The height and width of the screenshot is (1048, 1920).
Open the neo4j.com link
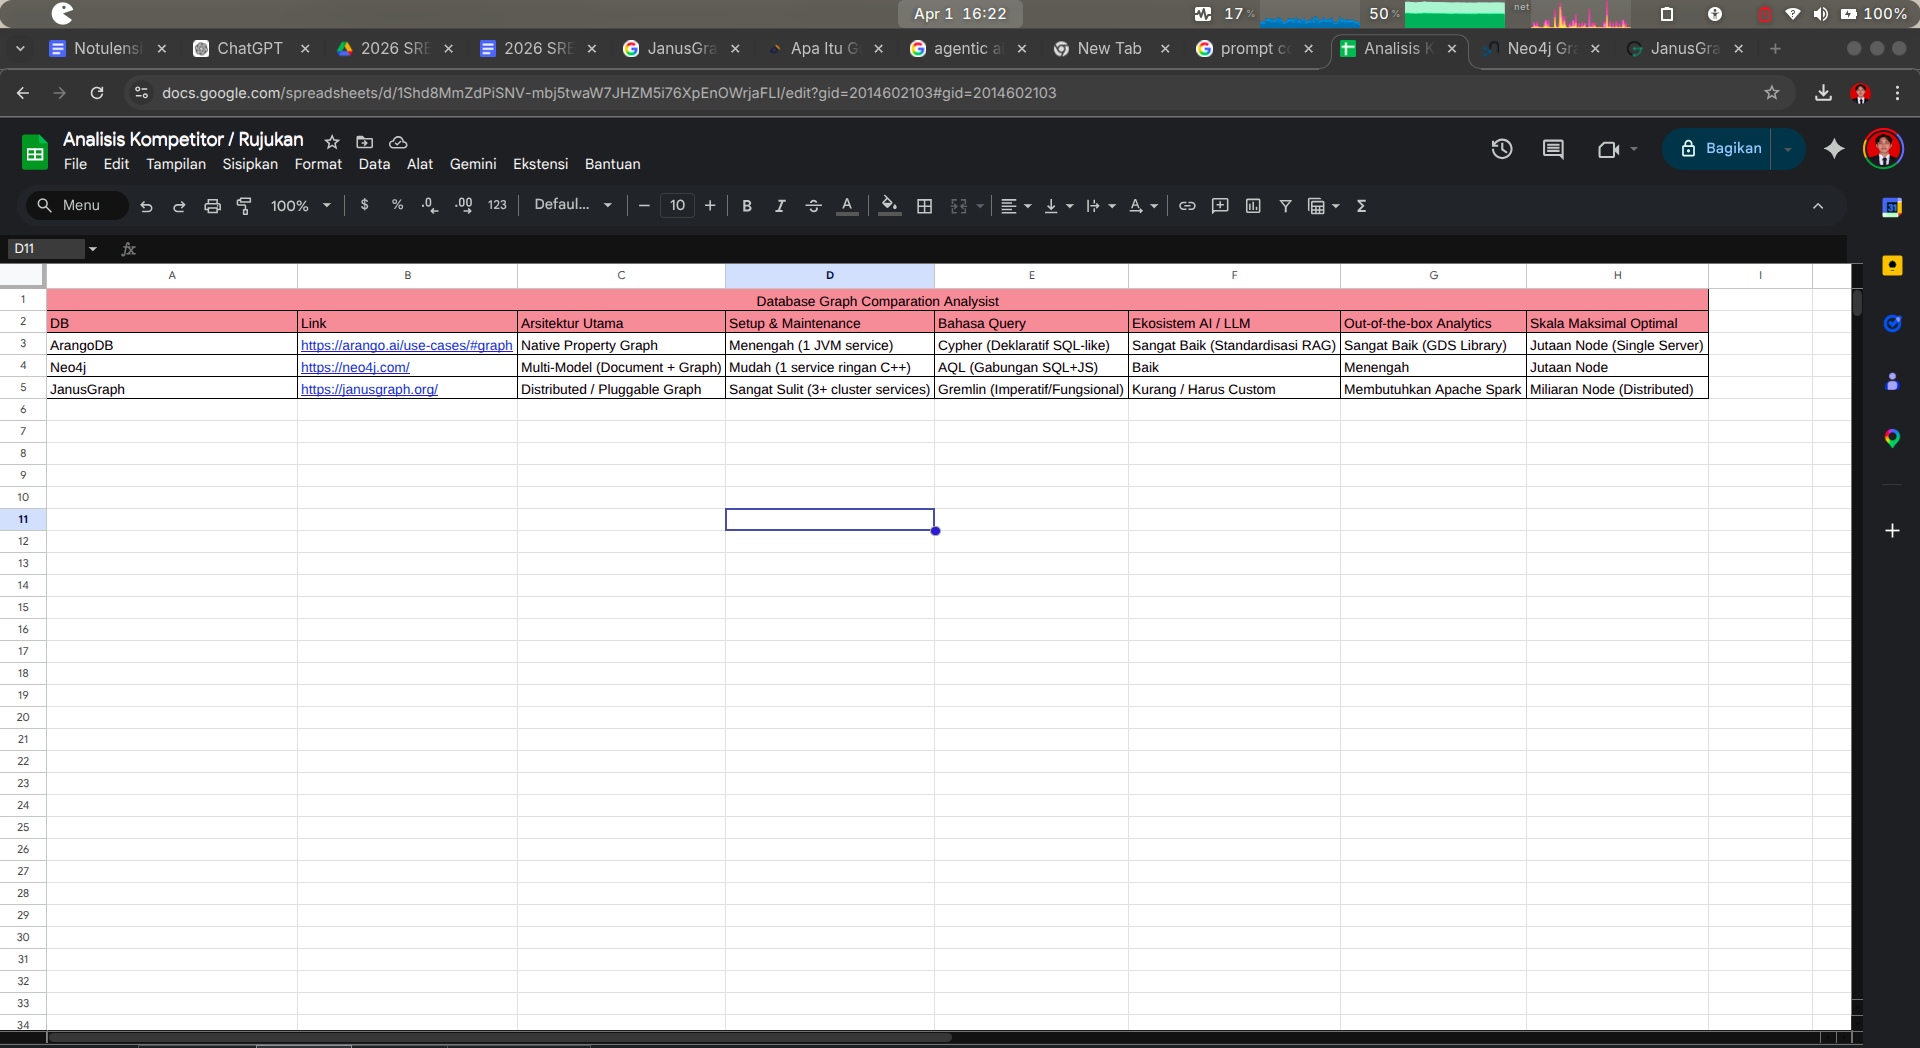coord(355,367)
